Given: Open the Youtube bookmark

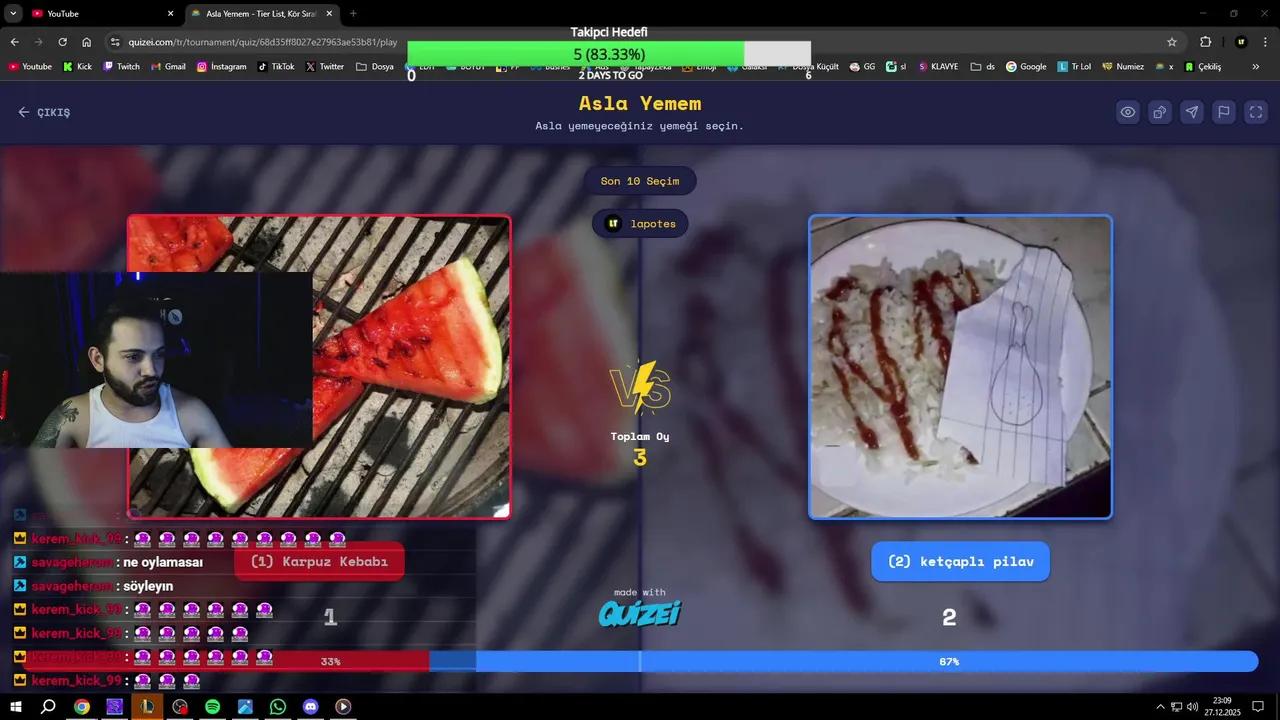Looking at the screenshot, I should coord(30,67).
